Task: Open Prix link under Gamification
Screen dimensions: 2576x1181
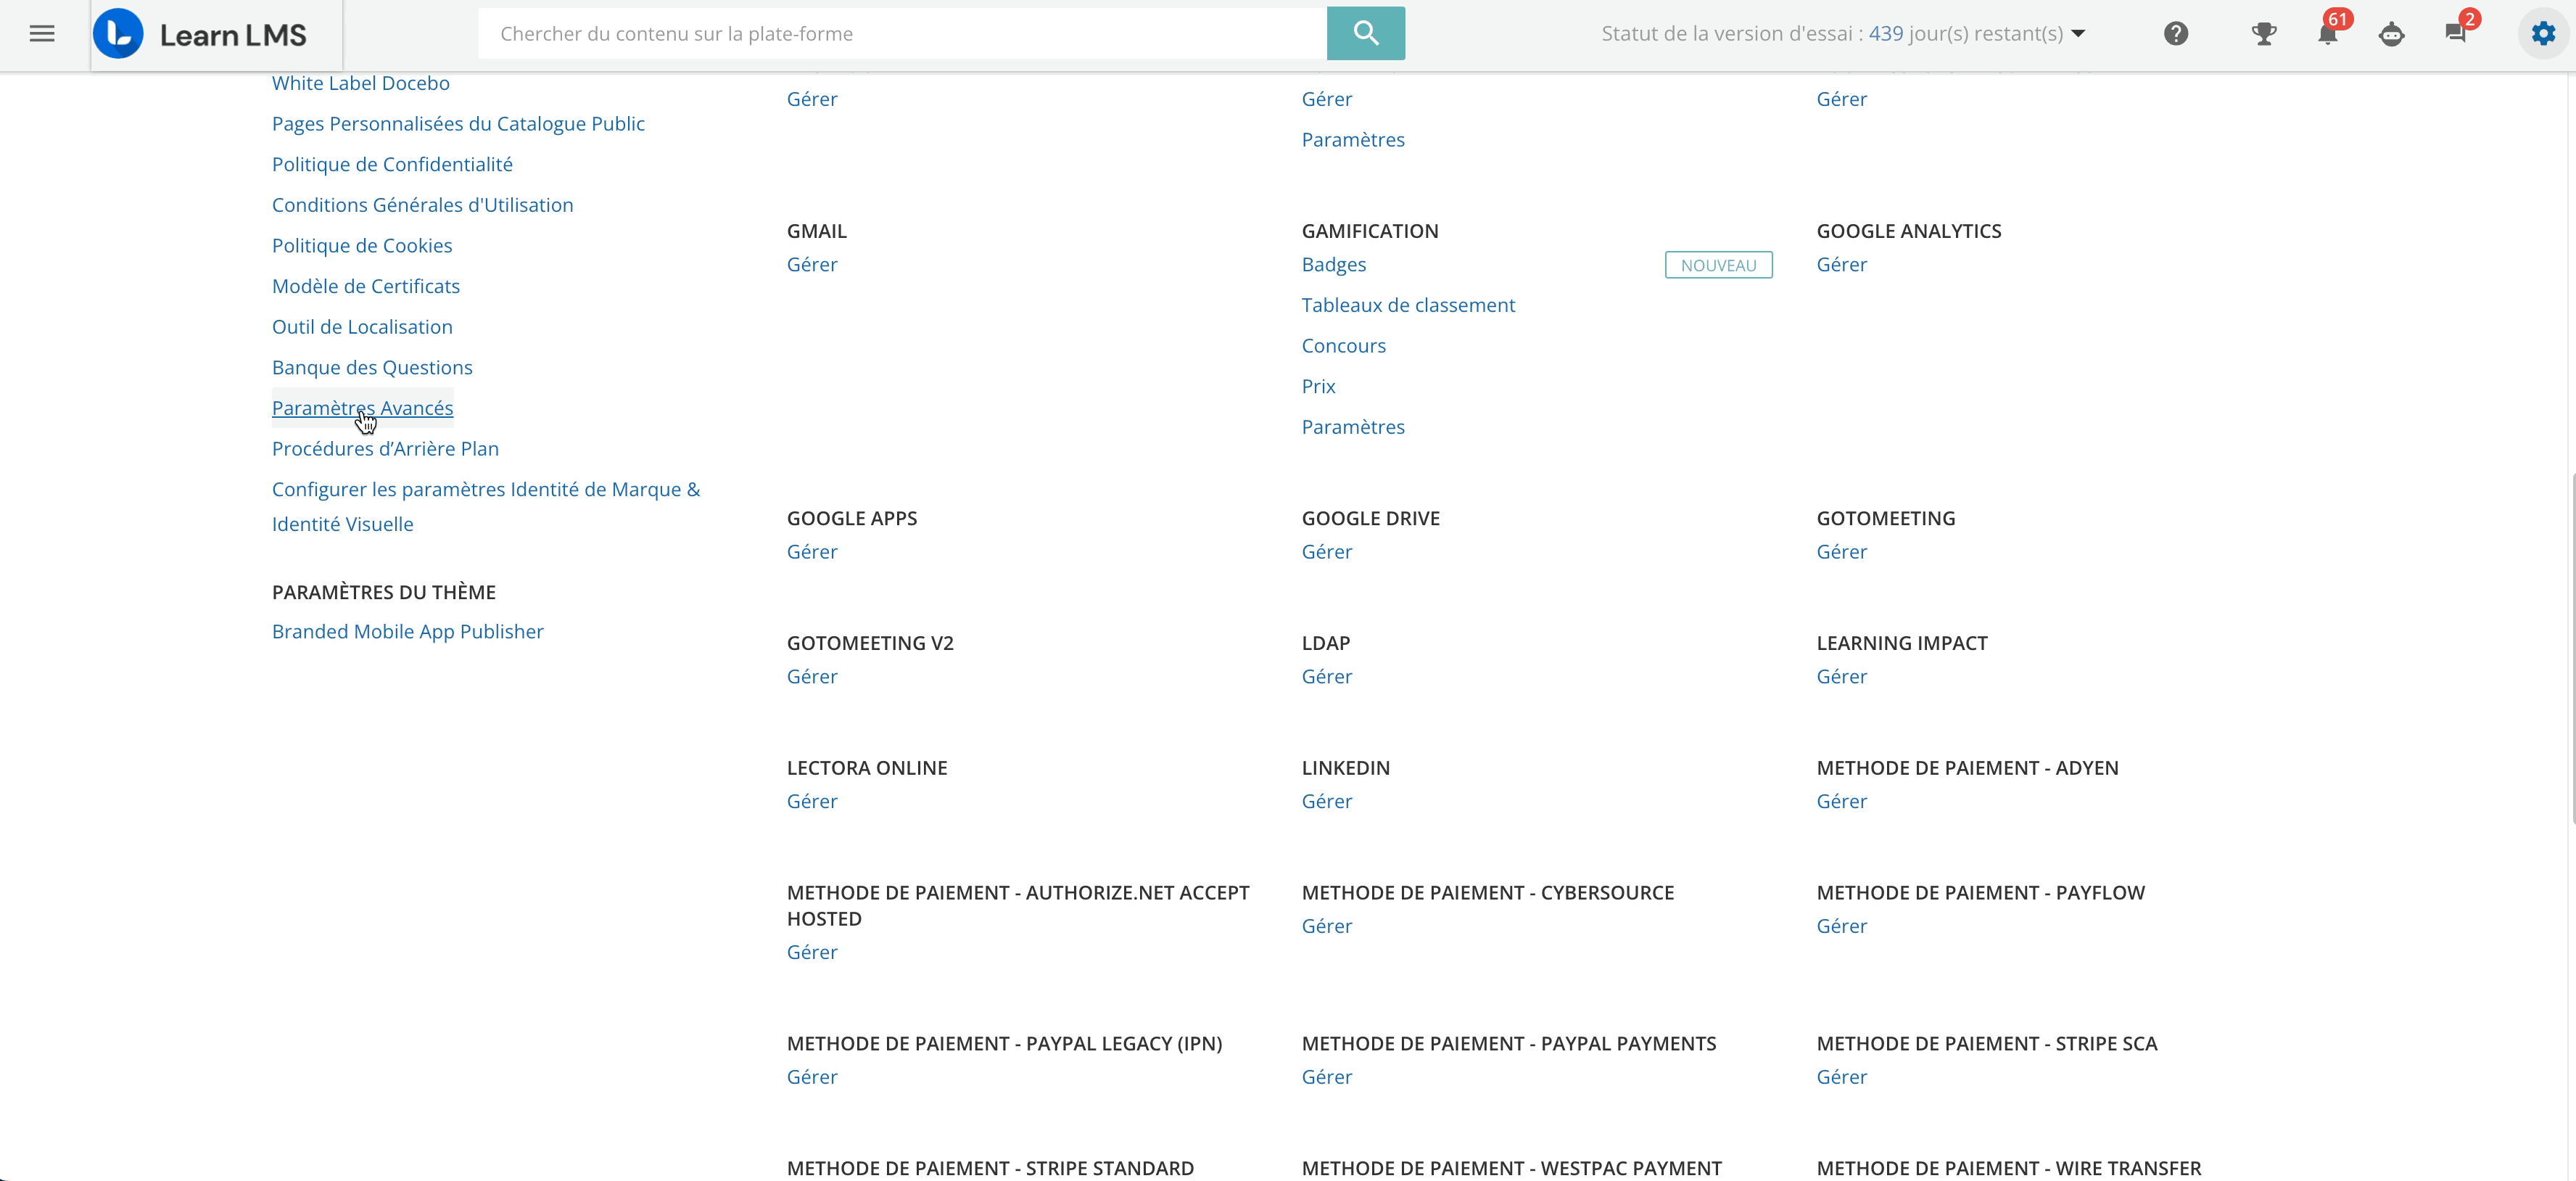Action: click(x=1318, y=387)
